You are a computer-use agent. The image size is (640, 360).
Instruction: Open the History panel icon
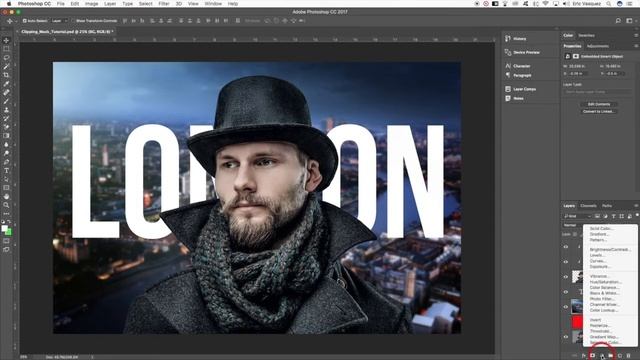point(508,38)
